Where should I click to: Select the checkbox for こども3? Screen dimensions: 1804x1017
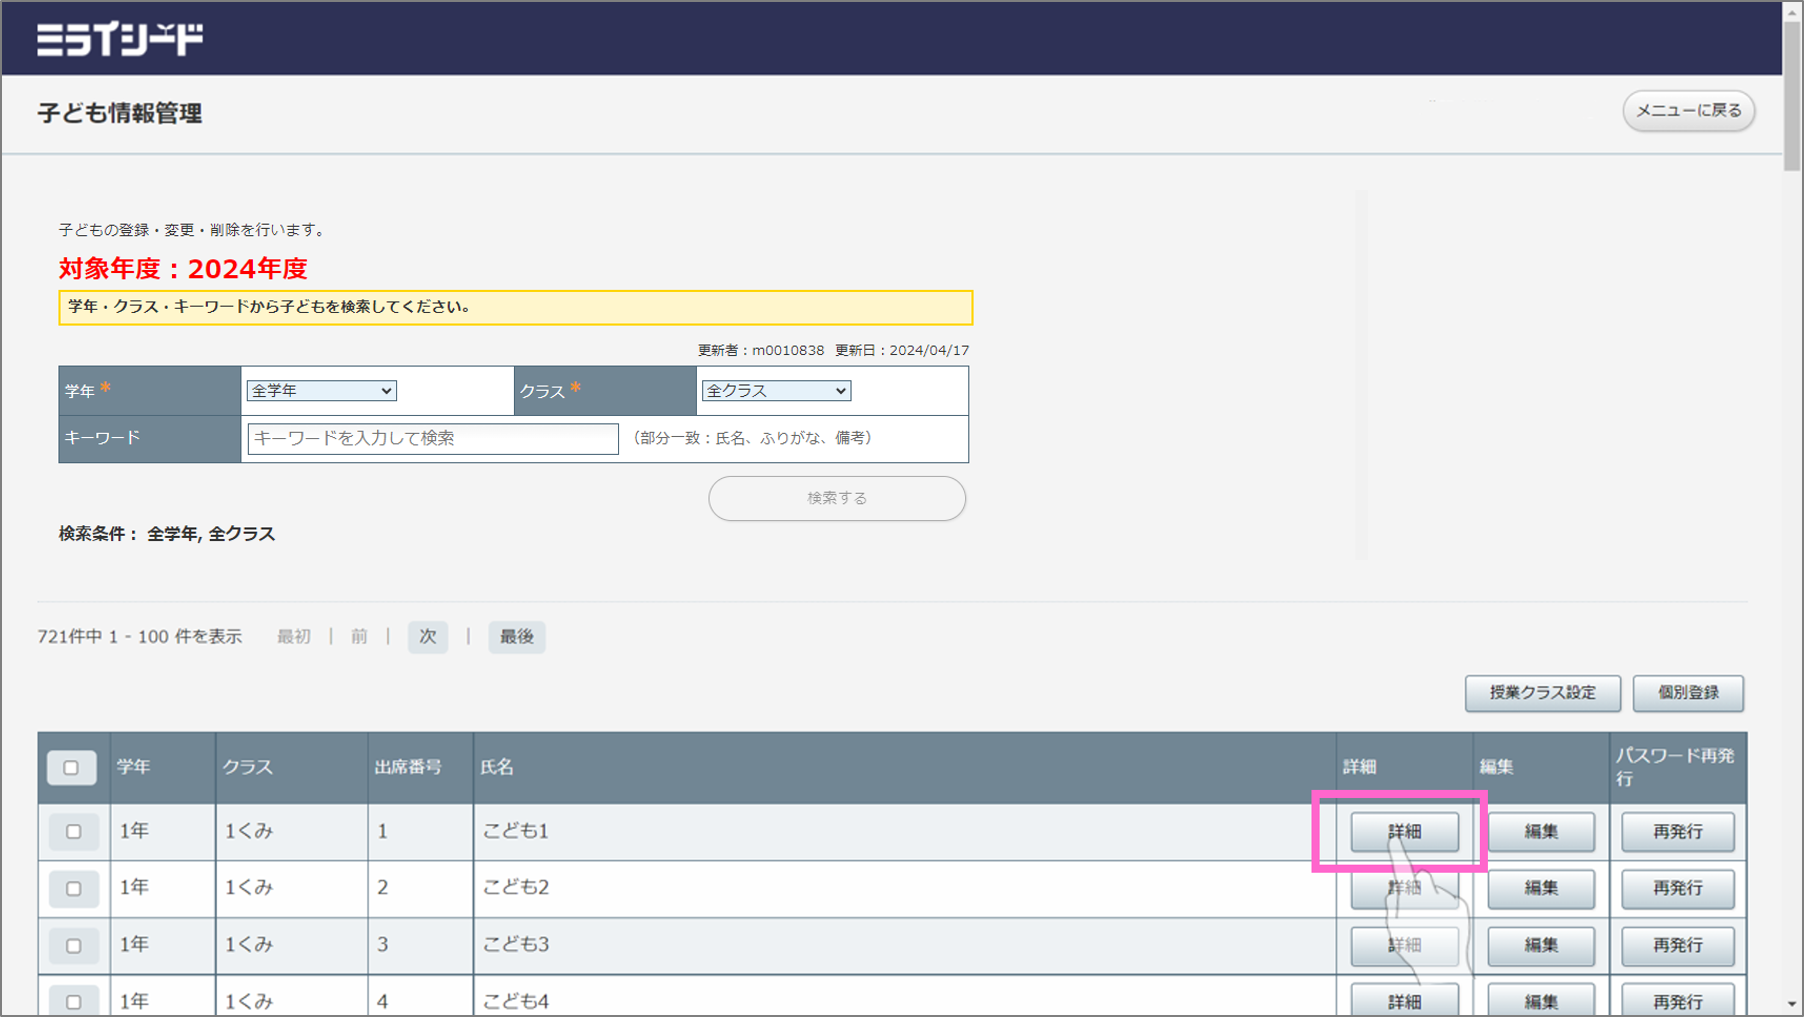73,946
